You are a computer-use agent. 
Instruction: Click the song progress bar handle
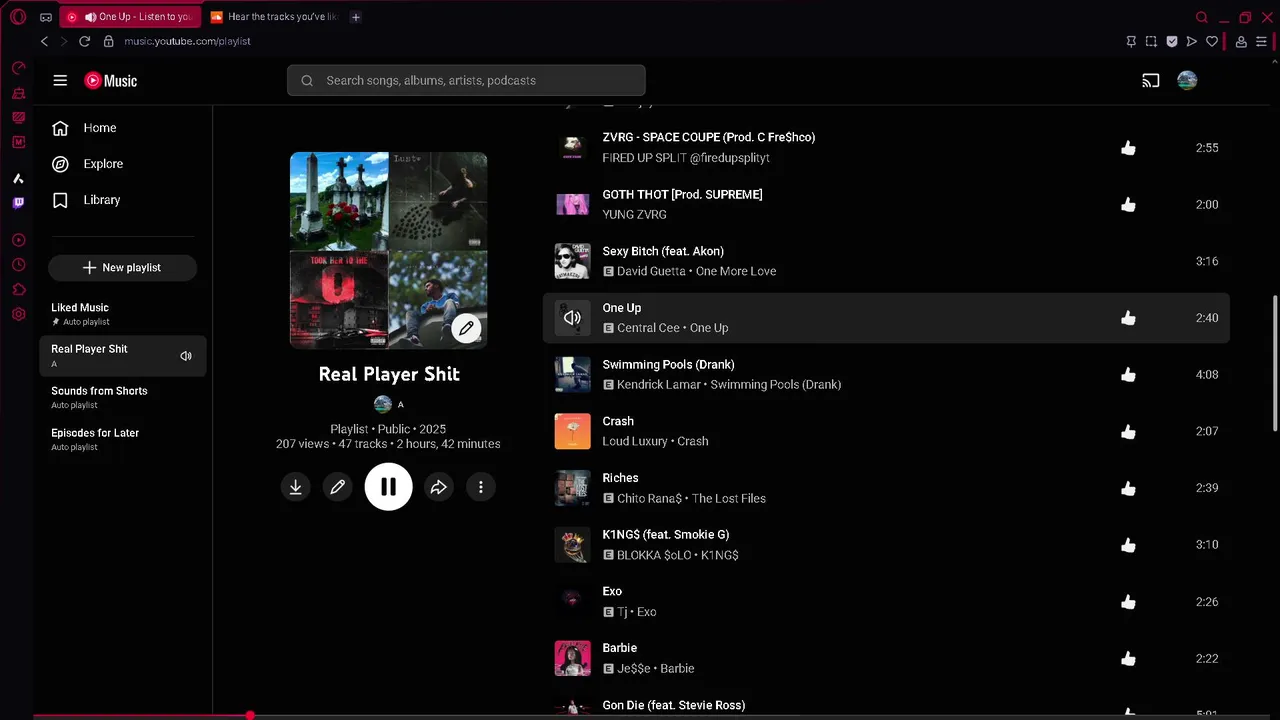[x=250, y=716]
